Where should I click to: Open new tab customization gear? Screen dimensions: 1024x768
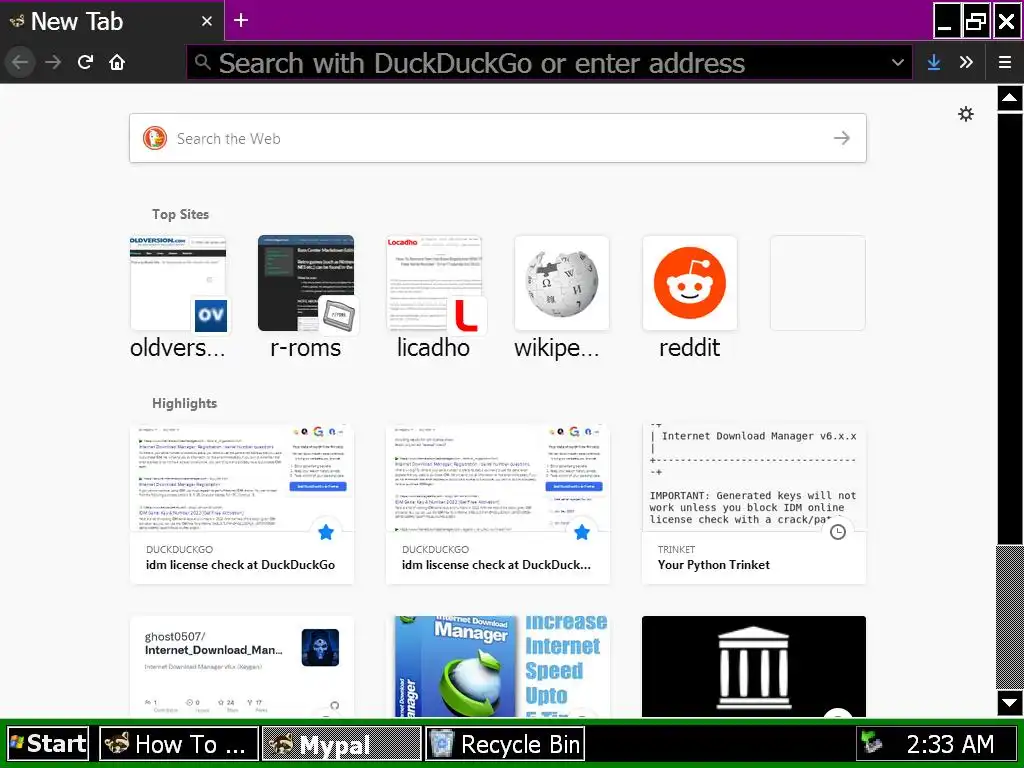(x=965, y=114)
